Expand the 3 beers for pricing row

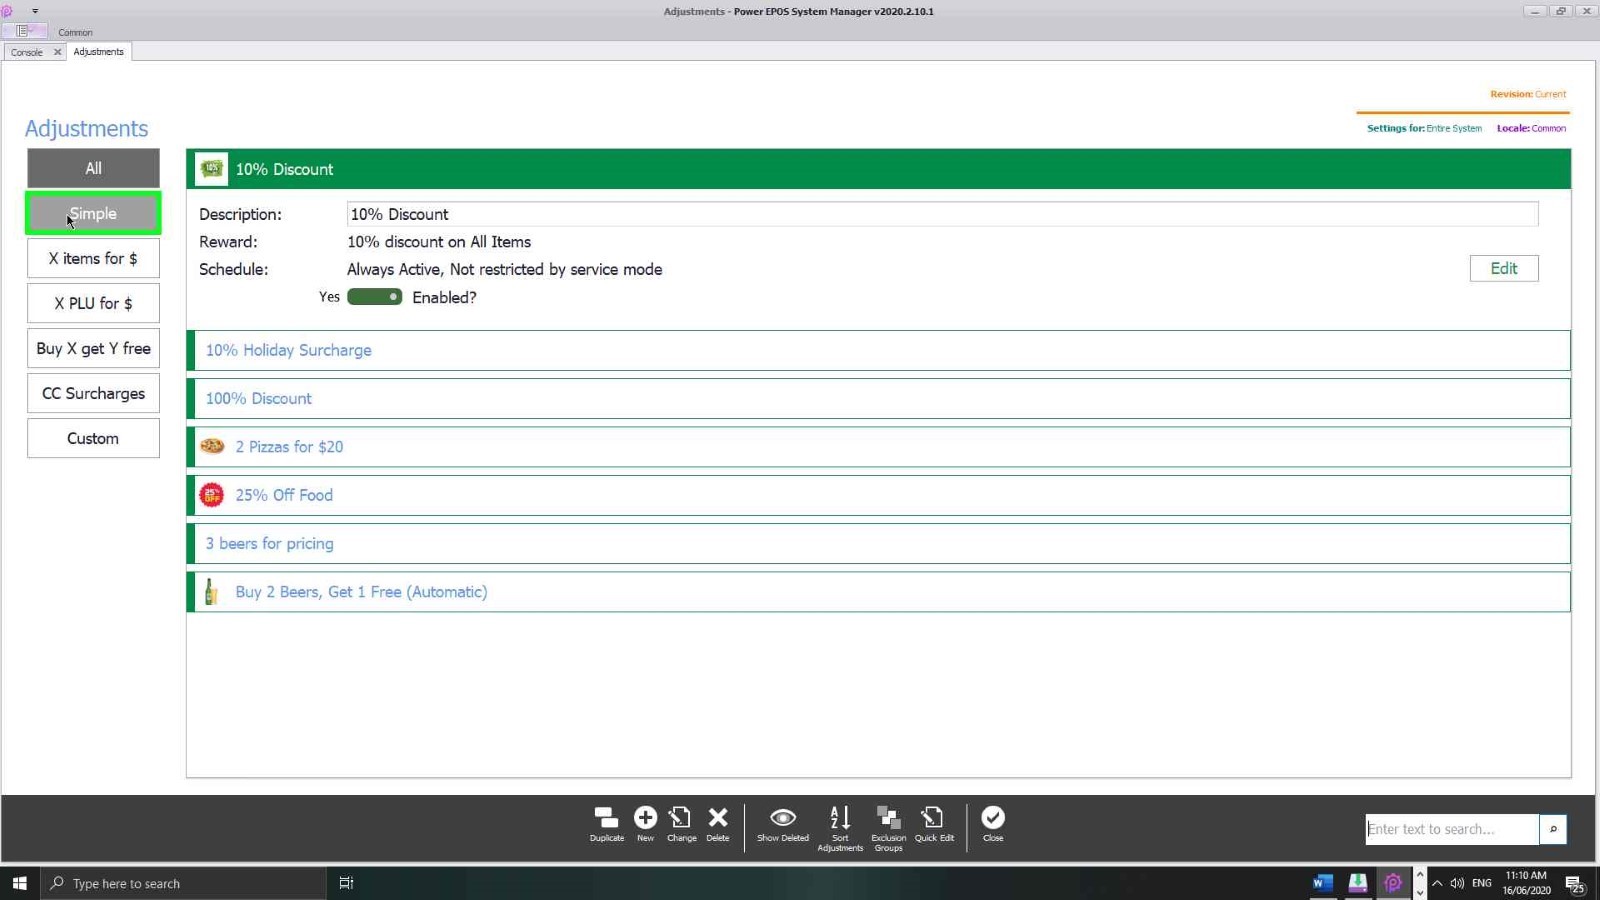pos(878,544)
